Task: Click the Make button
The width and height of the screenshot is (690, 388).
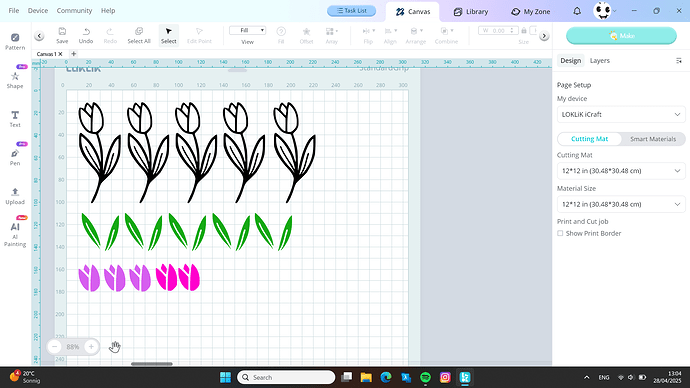Action: tap(621, 36)
